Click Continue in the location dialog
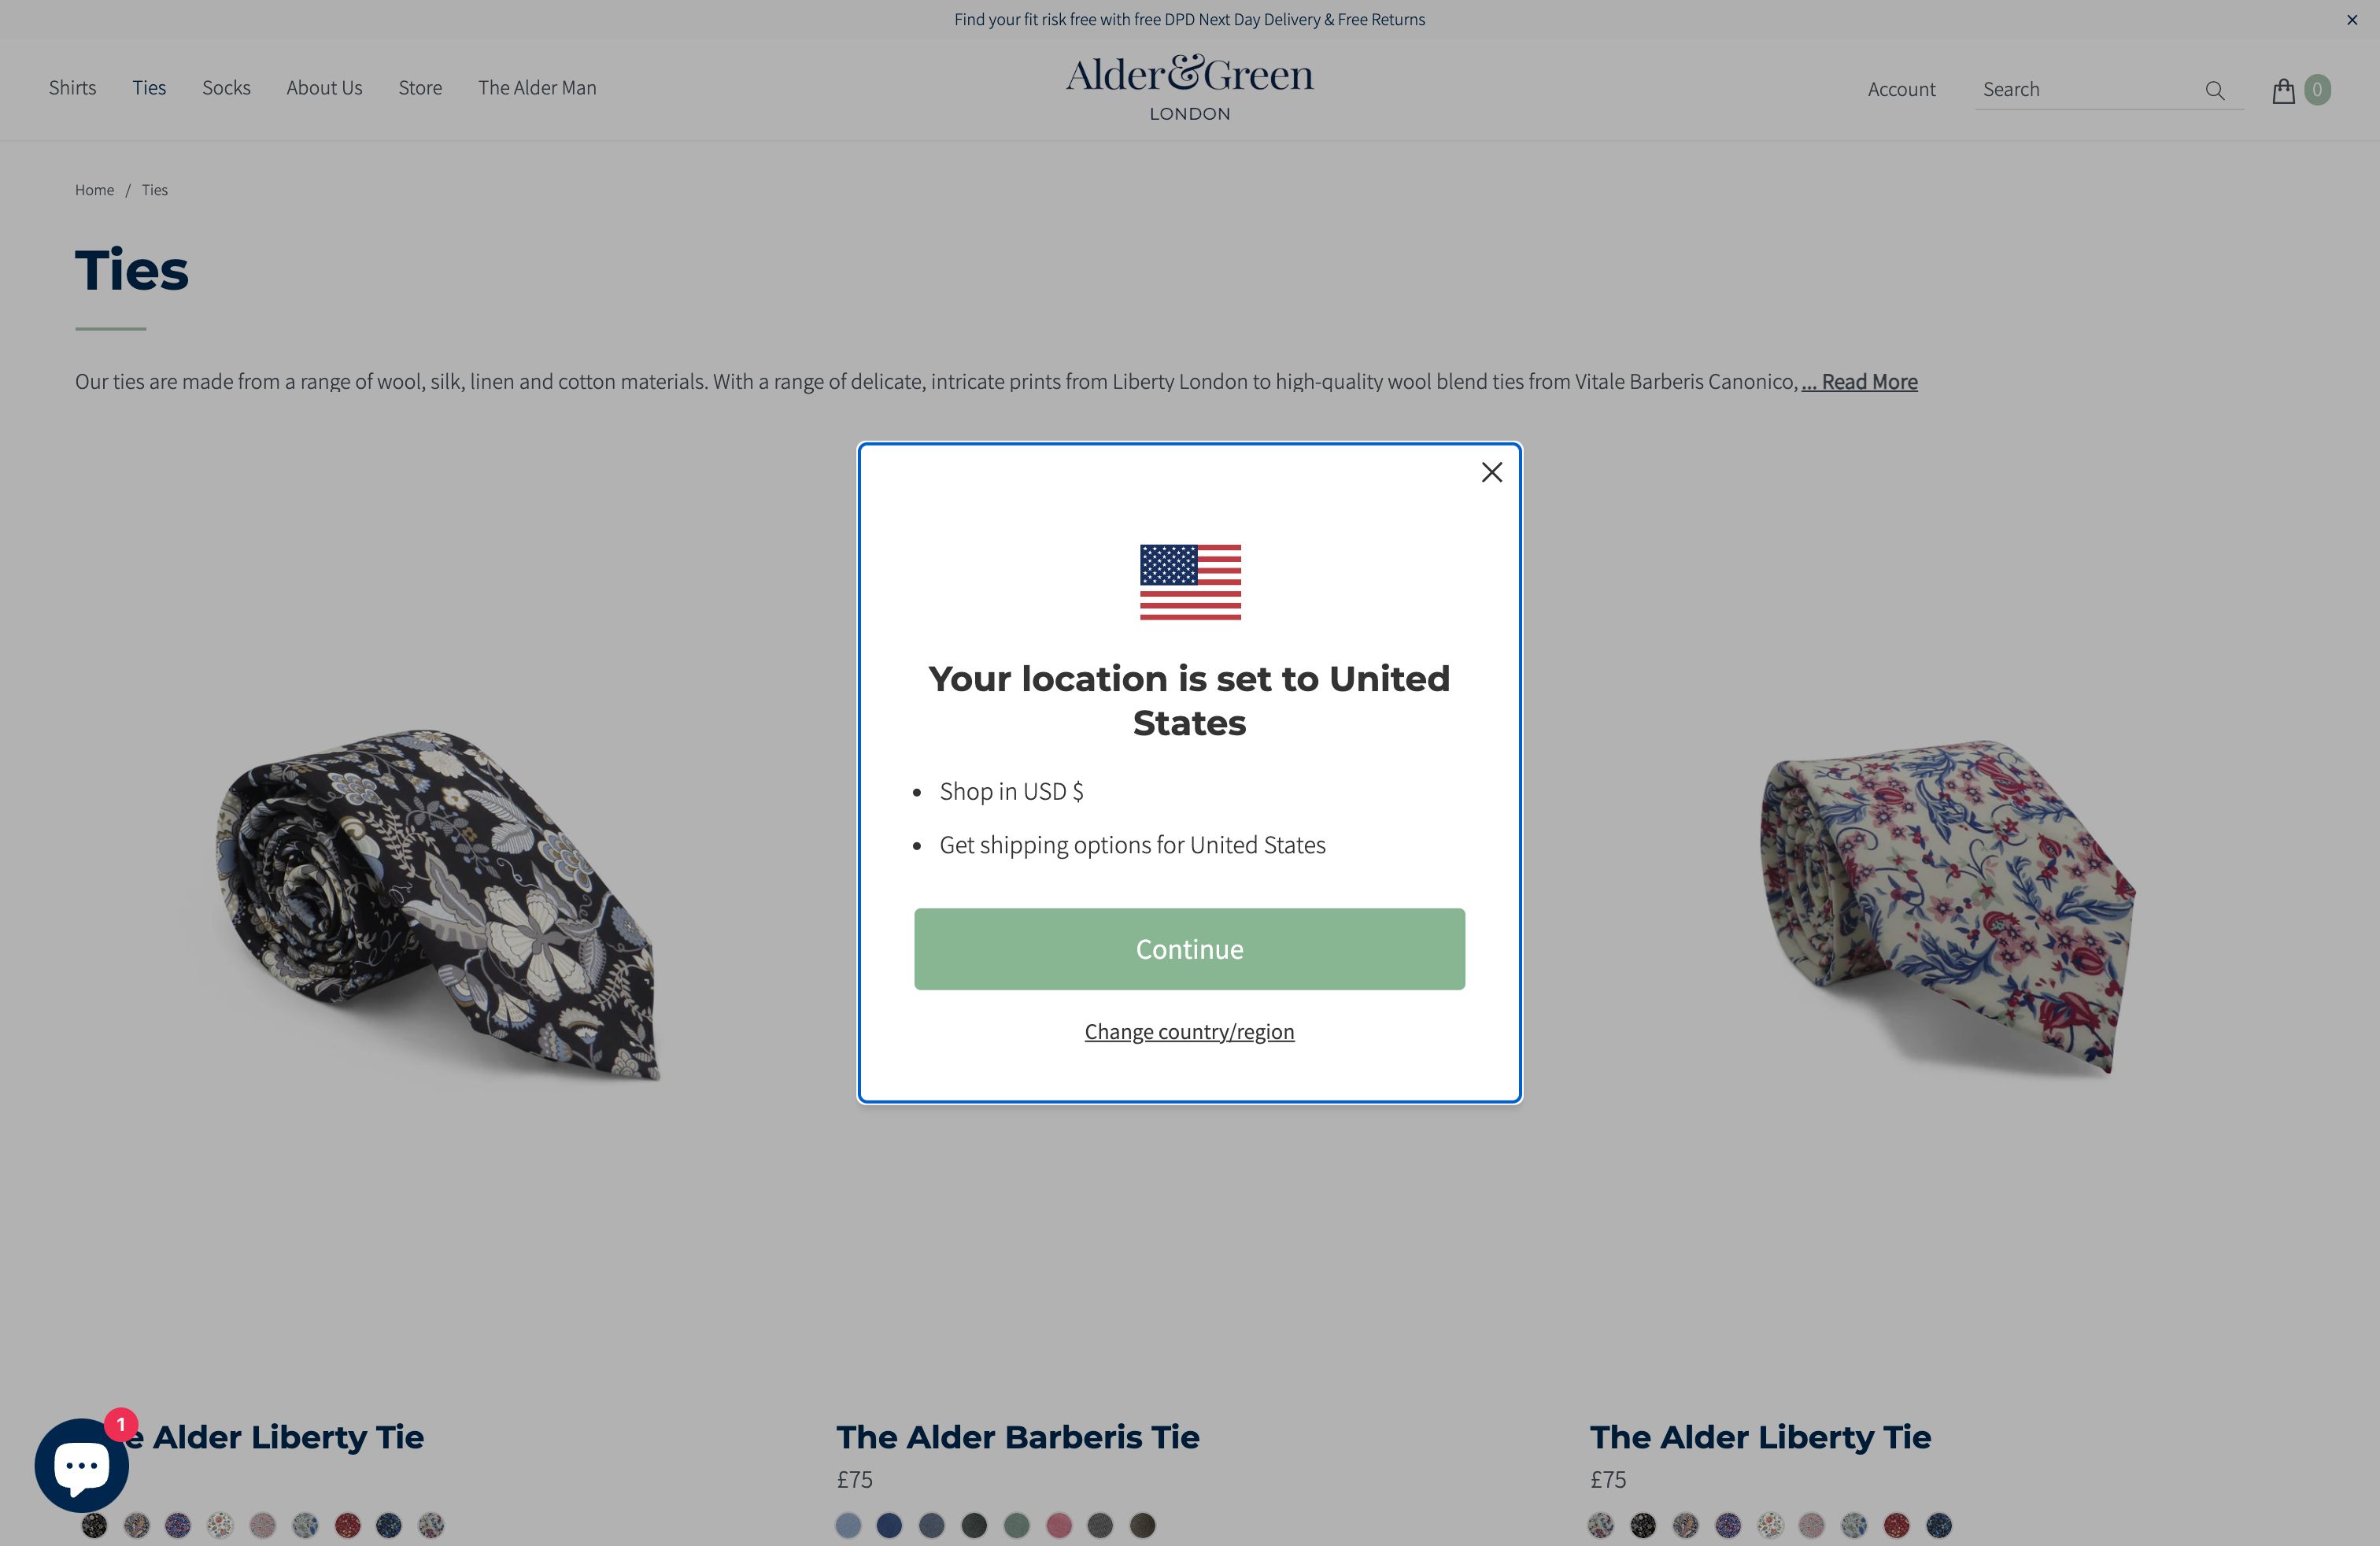 pyautogui.click(x=1189, y=949)
